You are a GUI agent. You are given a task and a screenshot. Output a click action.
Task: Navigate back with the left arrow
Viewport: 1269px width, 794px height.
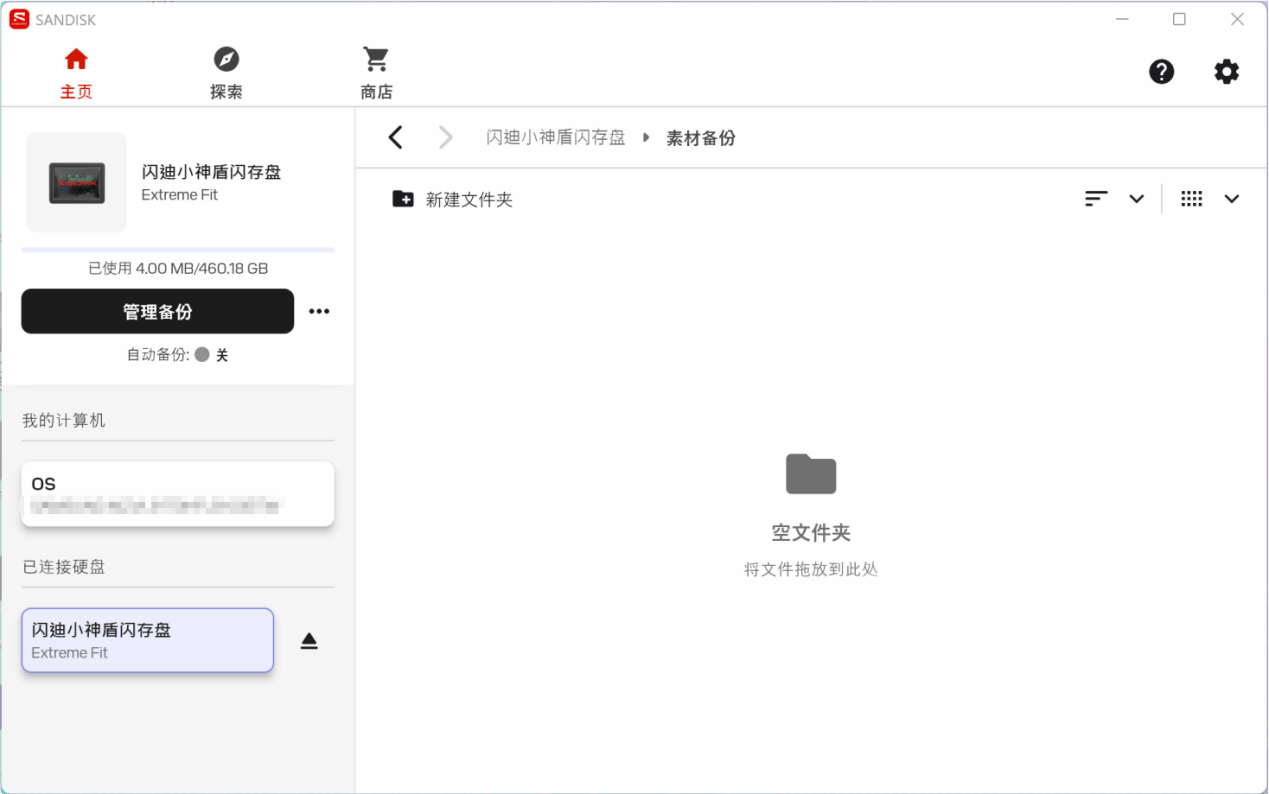pyautogui.click(x=396, y=138)
